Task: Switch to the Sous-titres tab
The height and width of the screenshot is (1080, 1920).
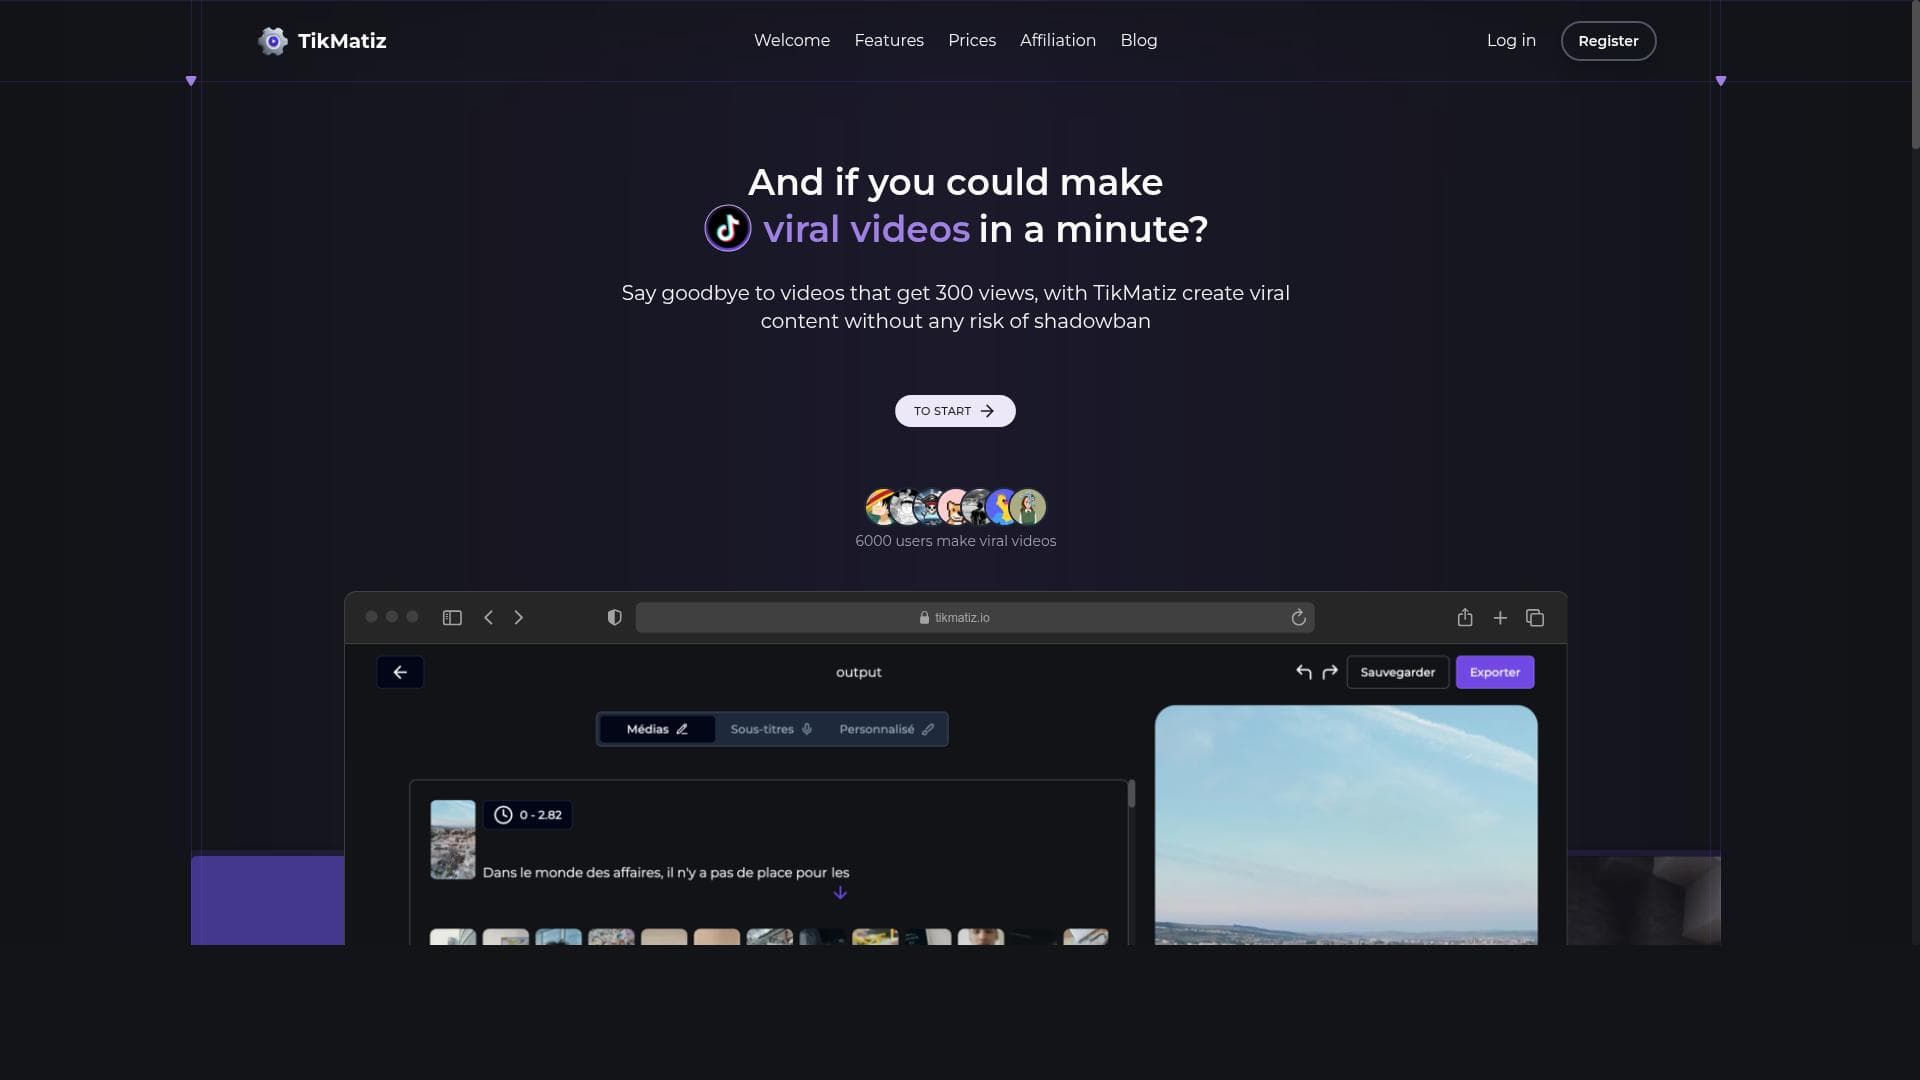Action: [x=770, y=729]
